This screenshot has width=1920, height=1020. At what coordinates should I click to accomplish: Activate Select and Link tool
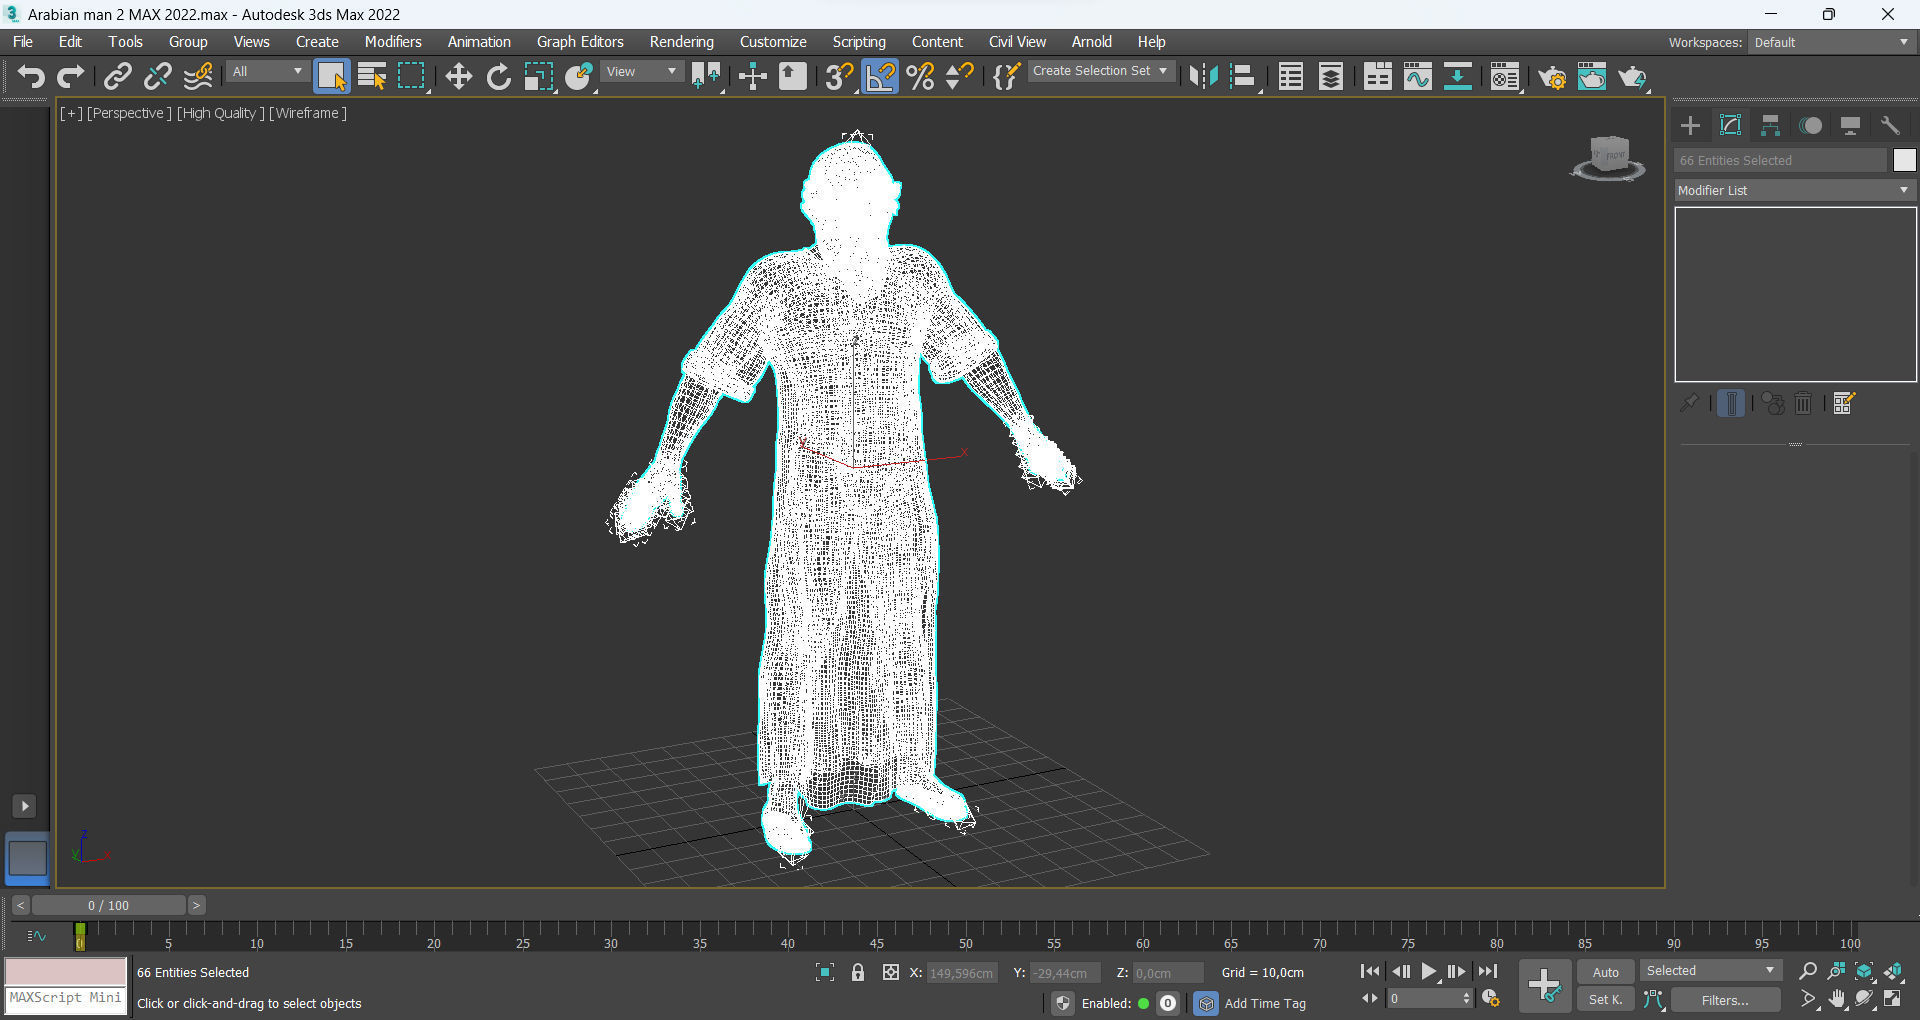(x=118, y=76)
